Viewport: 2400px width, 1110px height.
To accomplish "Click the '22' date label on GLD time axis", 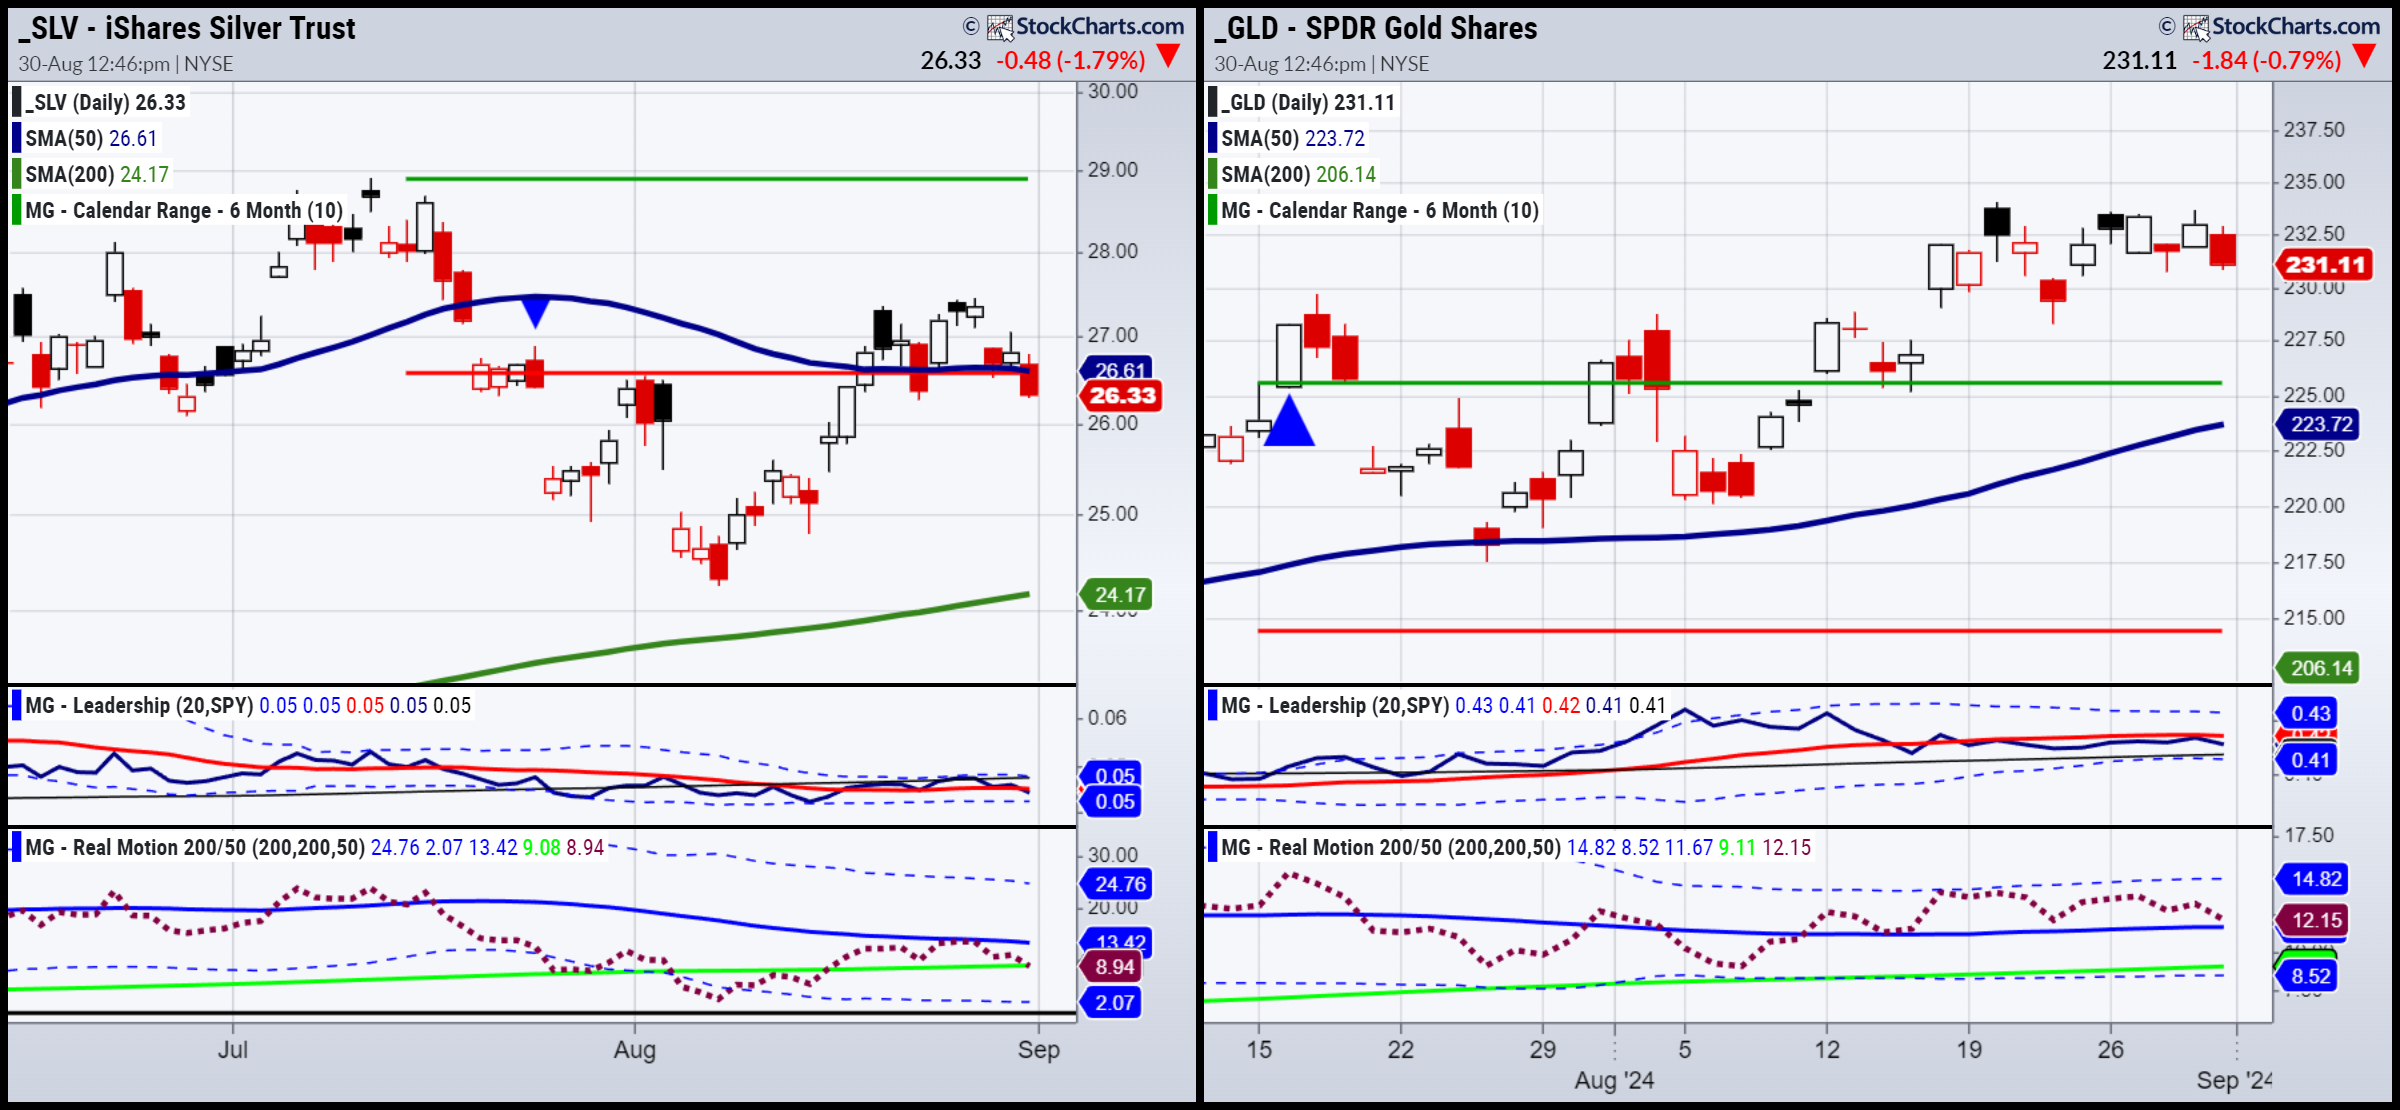I will 1401,1050.
